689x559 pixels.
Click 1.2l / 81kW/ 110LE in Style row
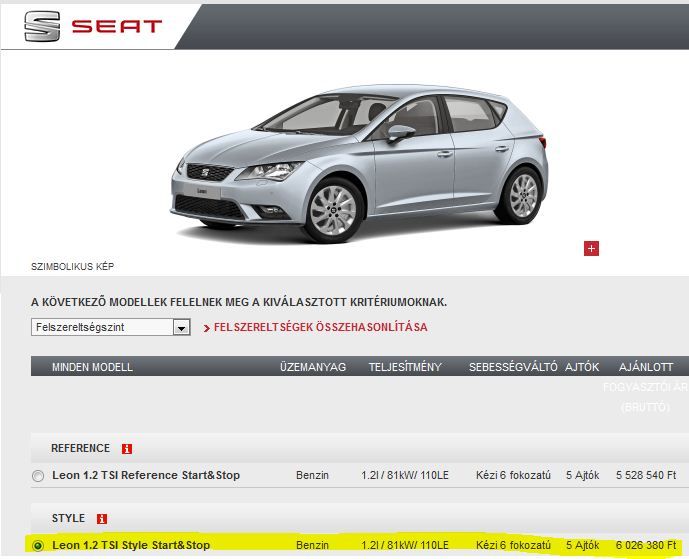click(405, 545)
